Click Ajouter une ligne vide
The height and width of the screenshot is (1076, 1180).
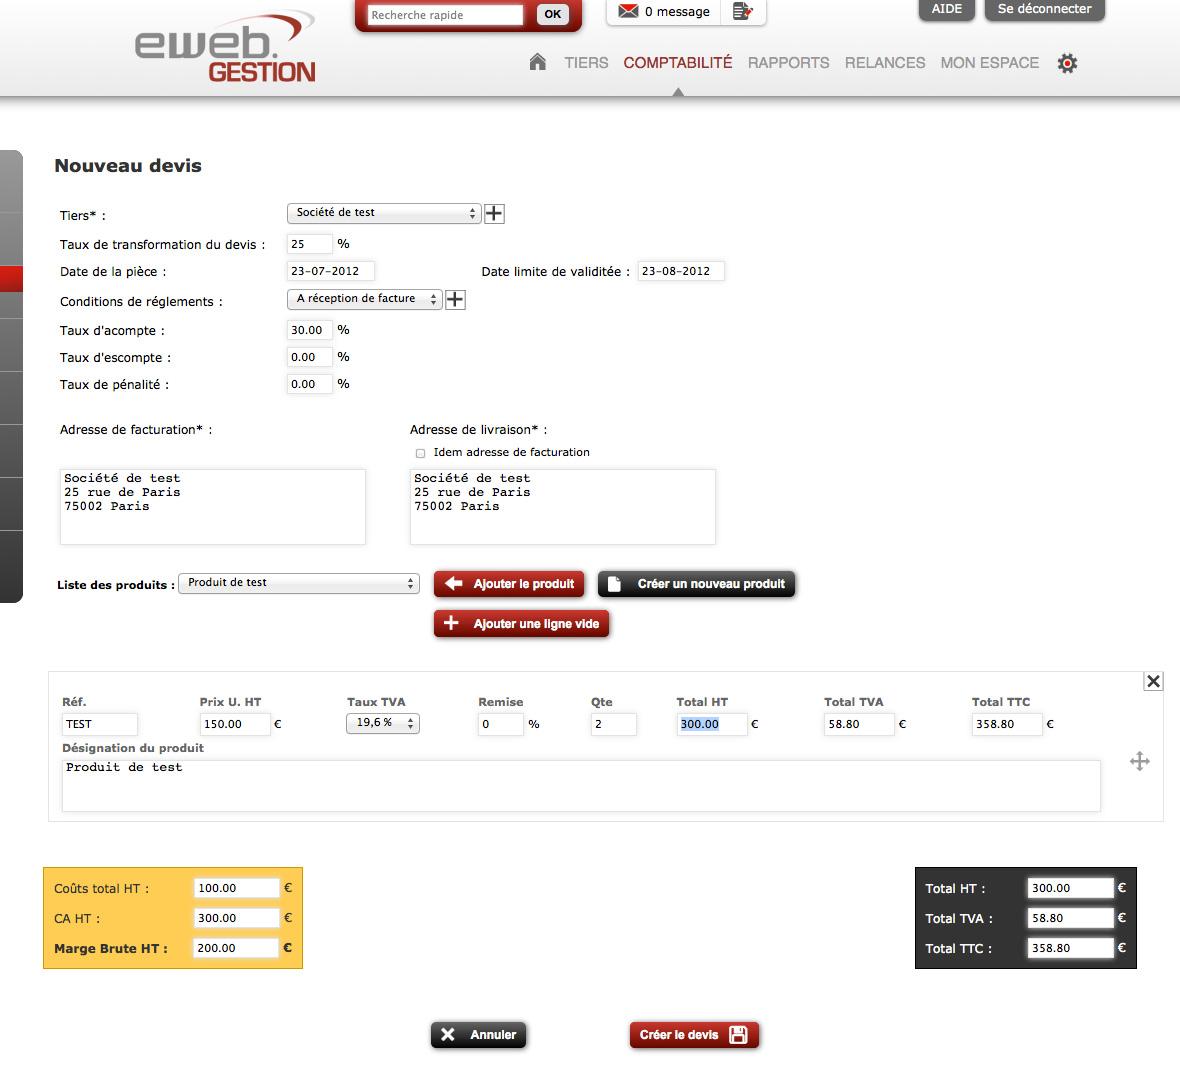[x=522, y=624]
